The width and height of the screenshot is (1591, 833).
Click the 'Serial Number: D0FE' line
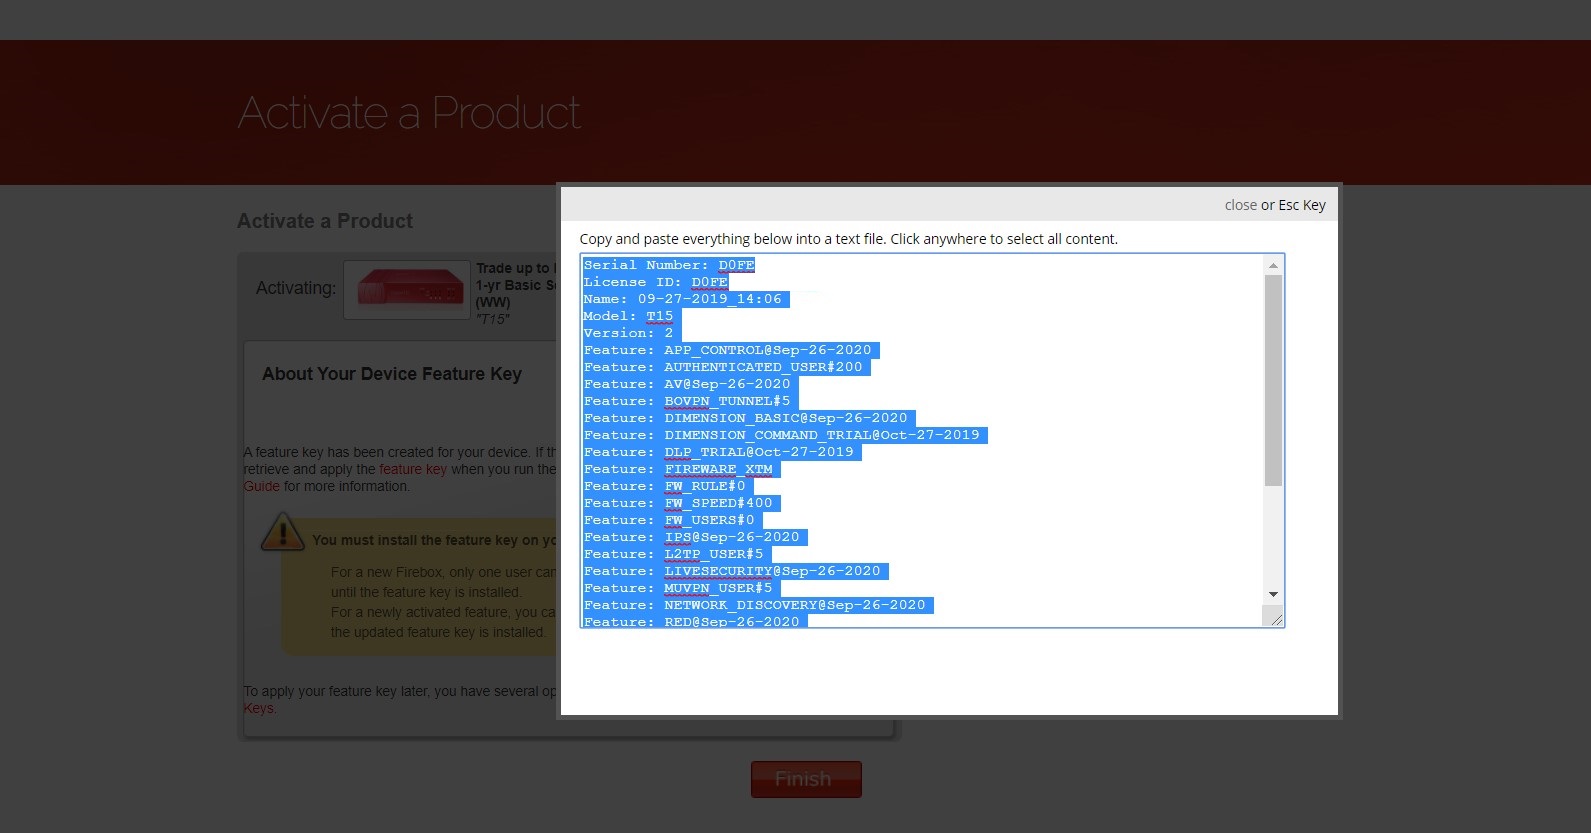tap(669, 265)
